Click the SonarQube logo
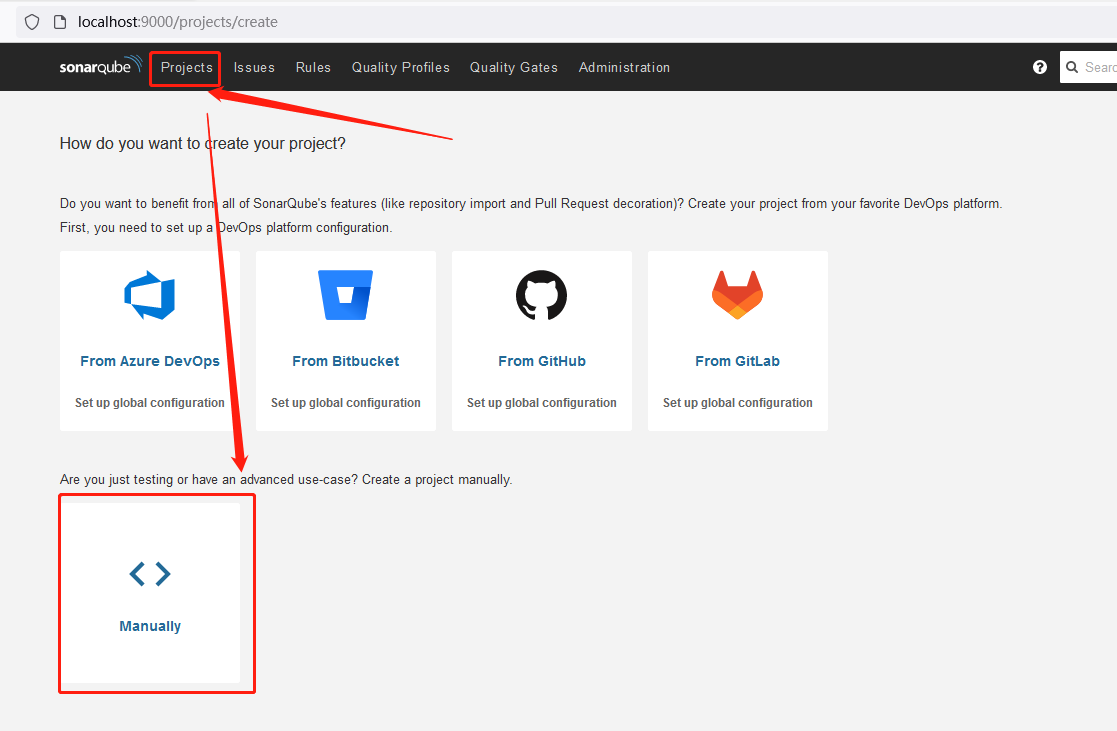1117x731 pixels. click(x=100, y=66)
